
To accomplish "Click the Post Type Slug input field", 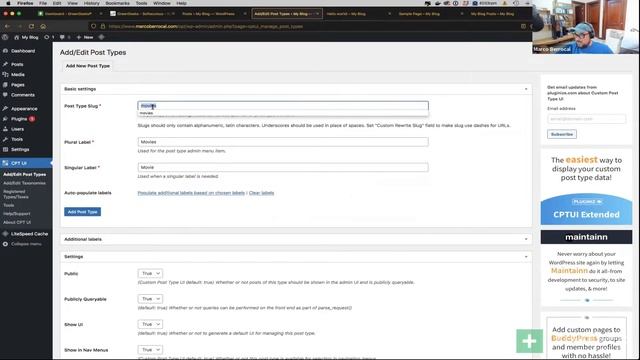I will tap(283, 106).
